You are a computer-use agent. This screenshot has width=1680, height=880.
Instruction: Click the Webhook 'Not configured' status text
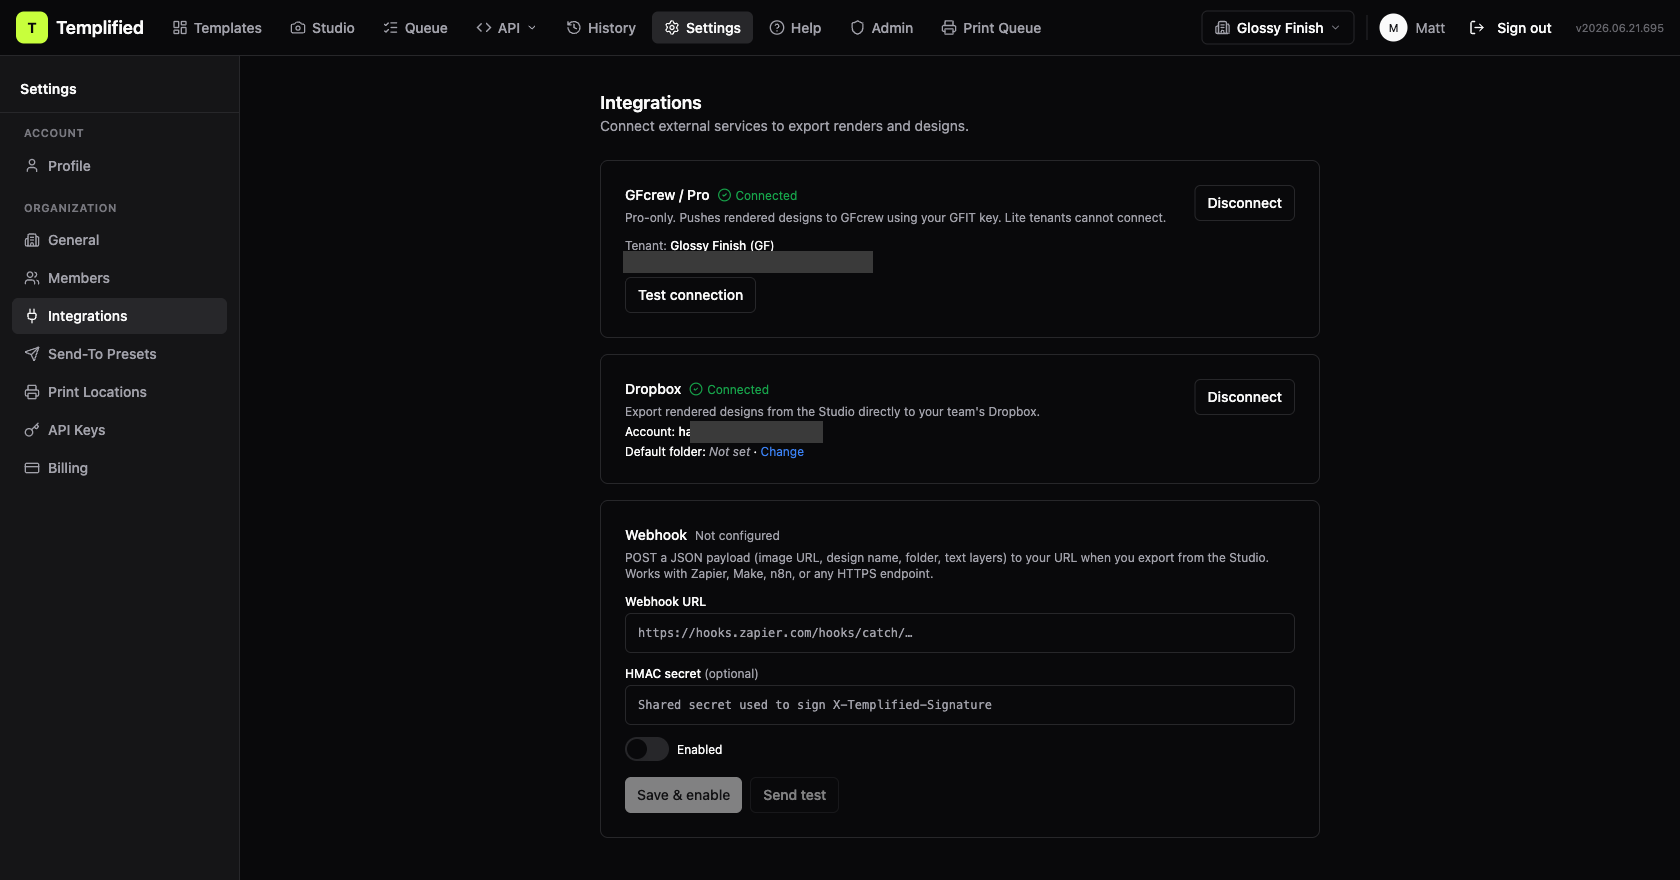[737, 536]
